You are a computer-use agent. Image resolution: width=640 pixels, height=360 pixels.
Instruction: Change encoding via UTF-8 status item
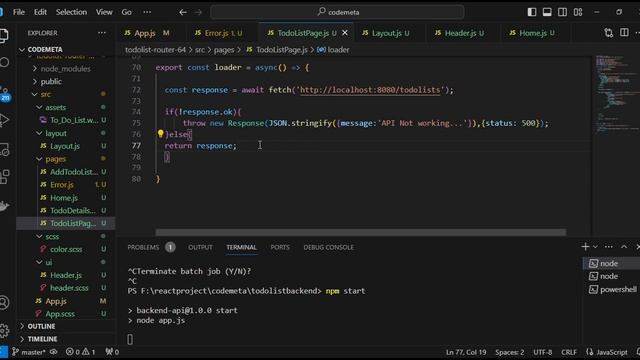pos(542,352)
